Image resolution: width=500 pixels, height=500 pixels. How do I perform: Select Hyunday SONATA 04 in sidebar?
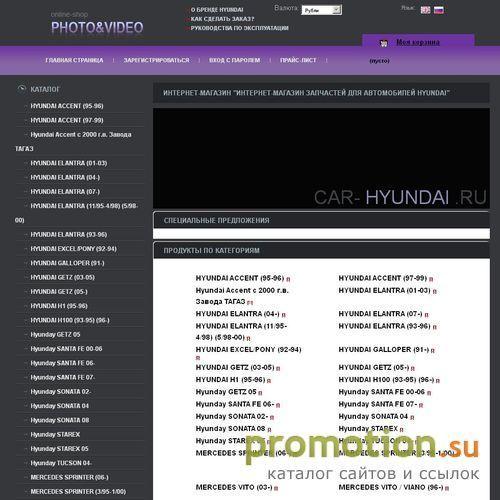60,406
